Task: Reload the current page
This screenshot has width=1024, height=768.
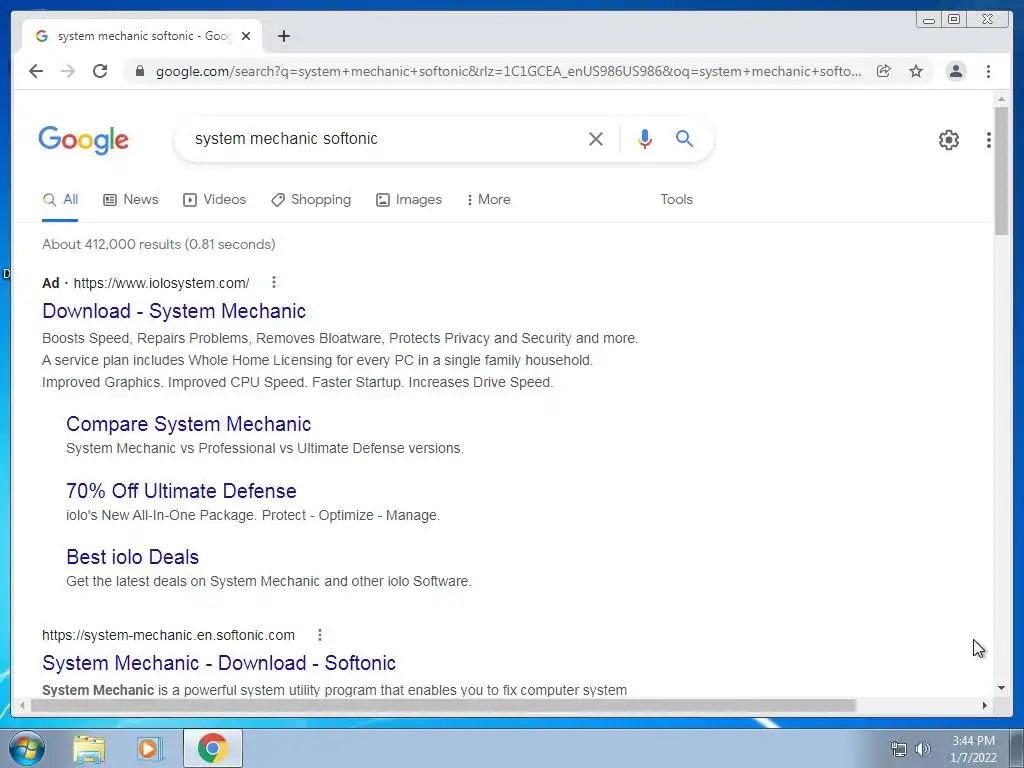Action: 100,71
